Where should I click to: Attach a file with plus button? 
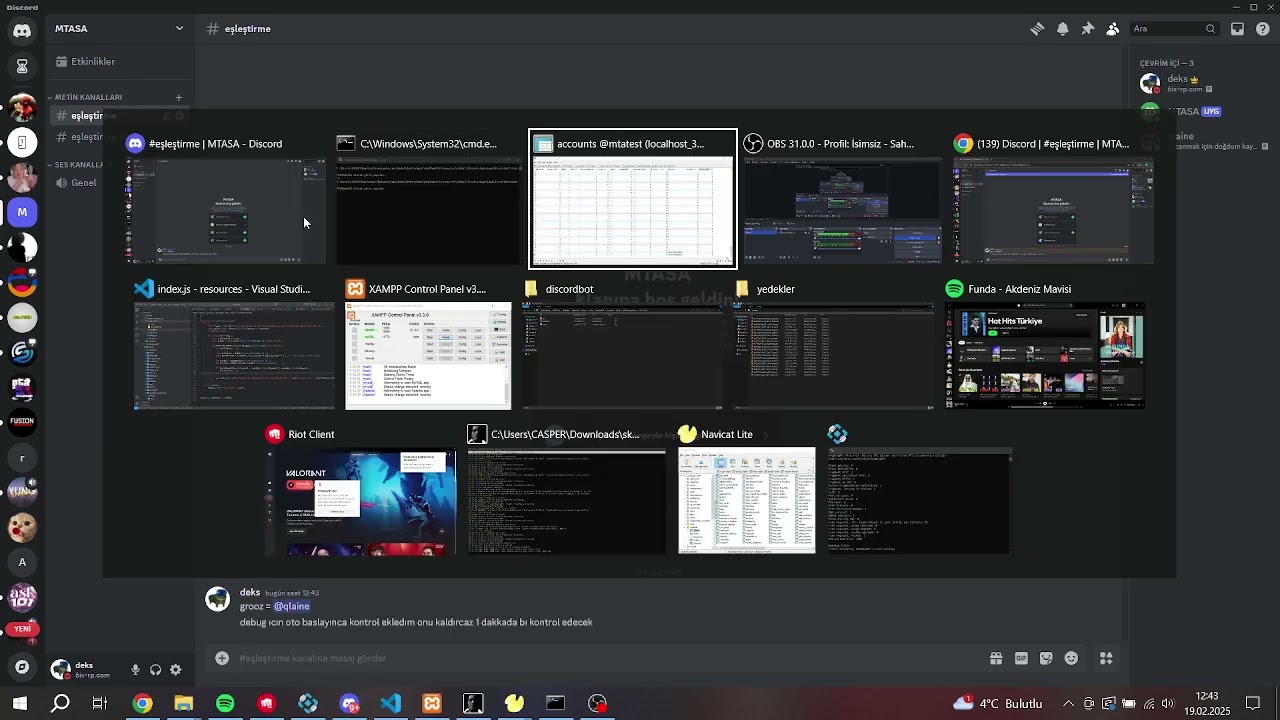pos(222,658)
